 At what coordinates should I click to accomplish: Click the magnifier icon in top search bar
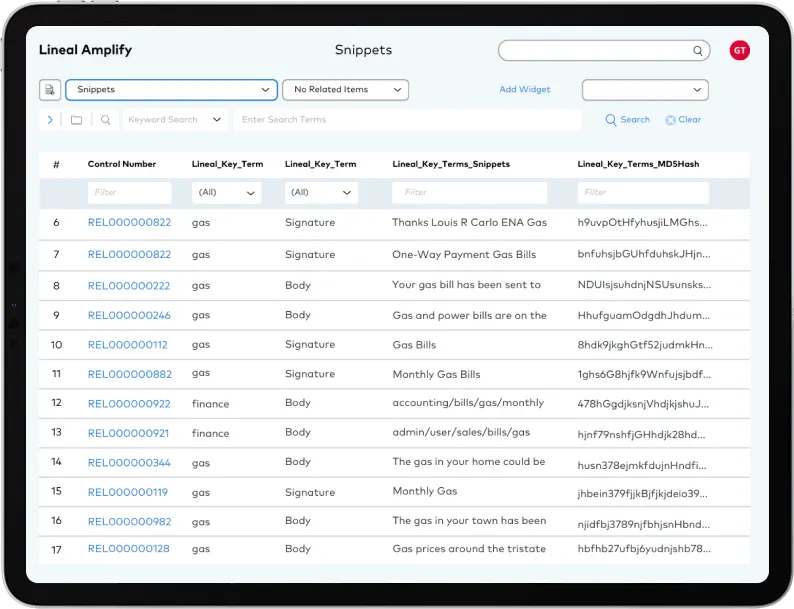tap(698, 51)
